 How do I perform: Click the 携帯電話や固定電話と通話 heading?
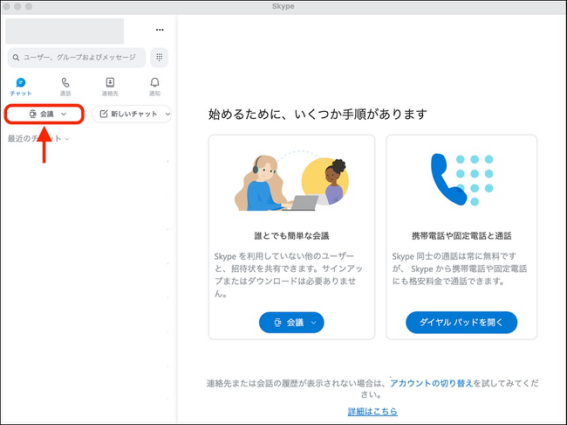coord(461,236)
